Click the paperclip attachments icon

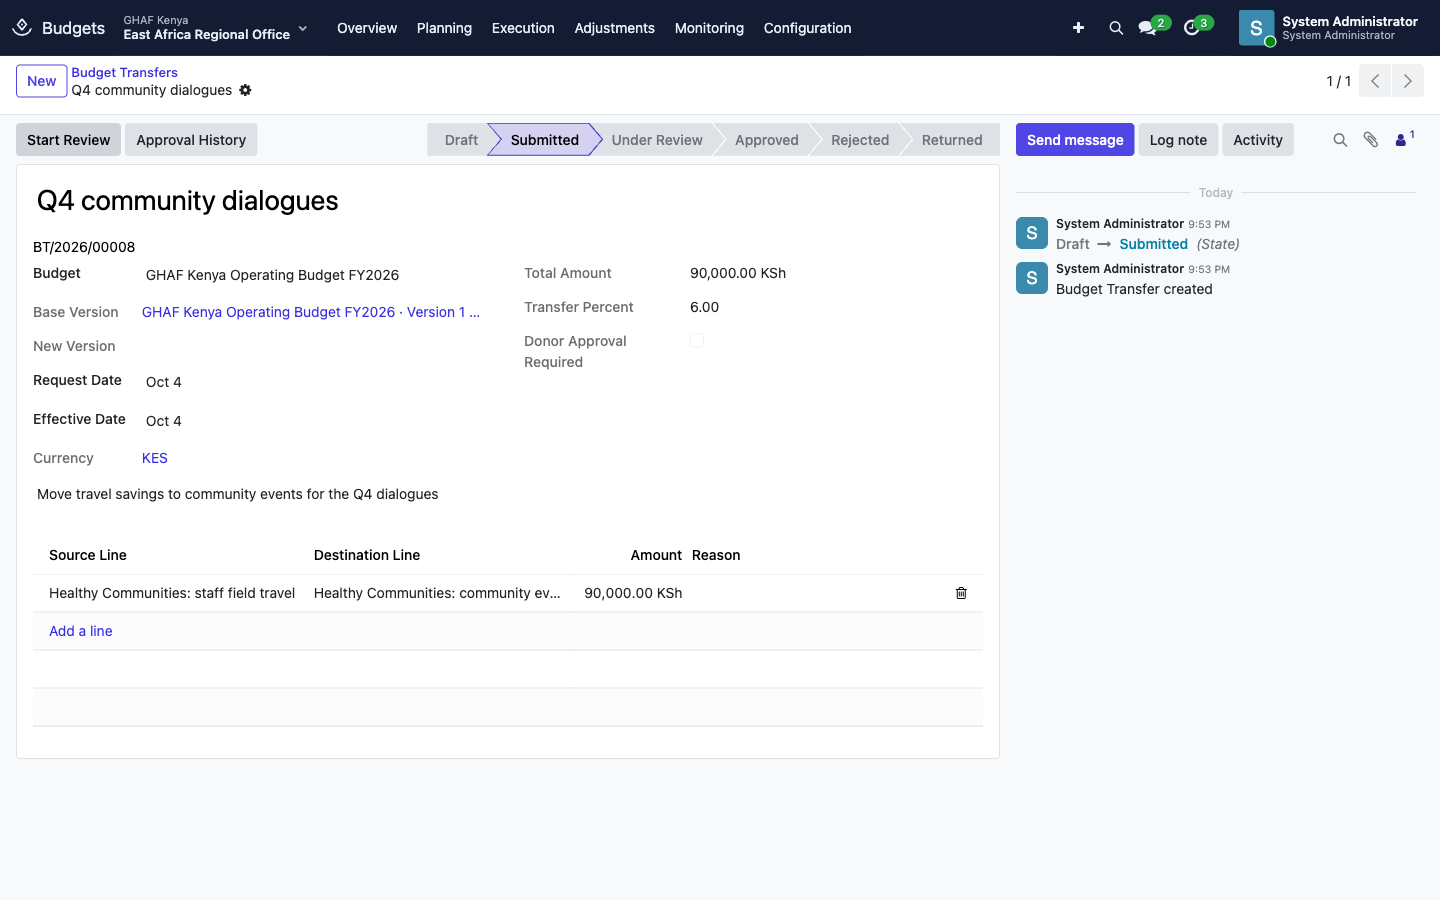pyautogui.click(x=1371, y=140)
